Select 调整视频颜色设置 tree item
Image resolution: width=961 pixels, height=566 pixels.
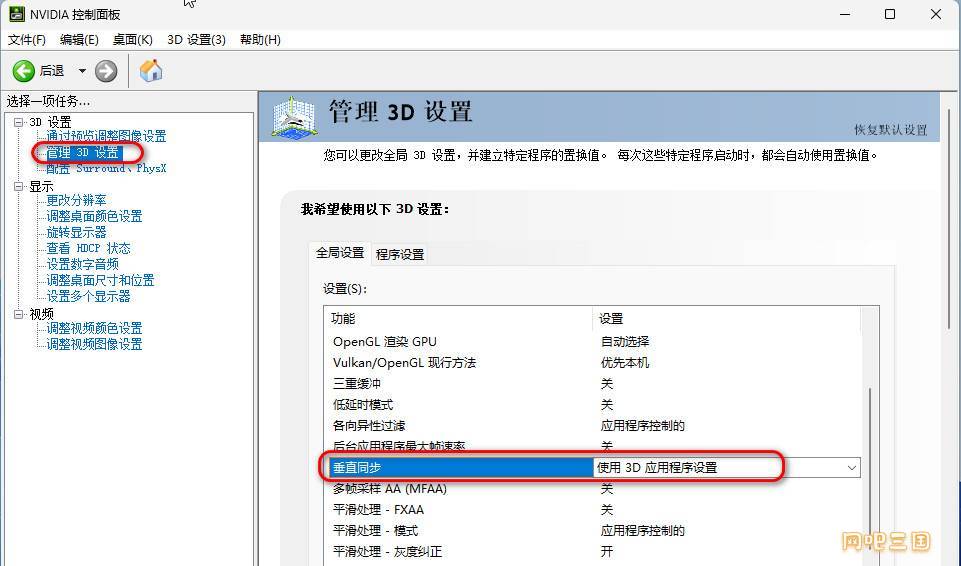pos(94,328)
